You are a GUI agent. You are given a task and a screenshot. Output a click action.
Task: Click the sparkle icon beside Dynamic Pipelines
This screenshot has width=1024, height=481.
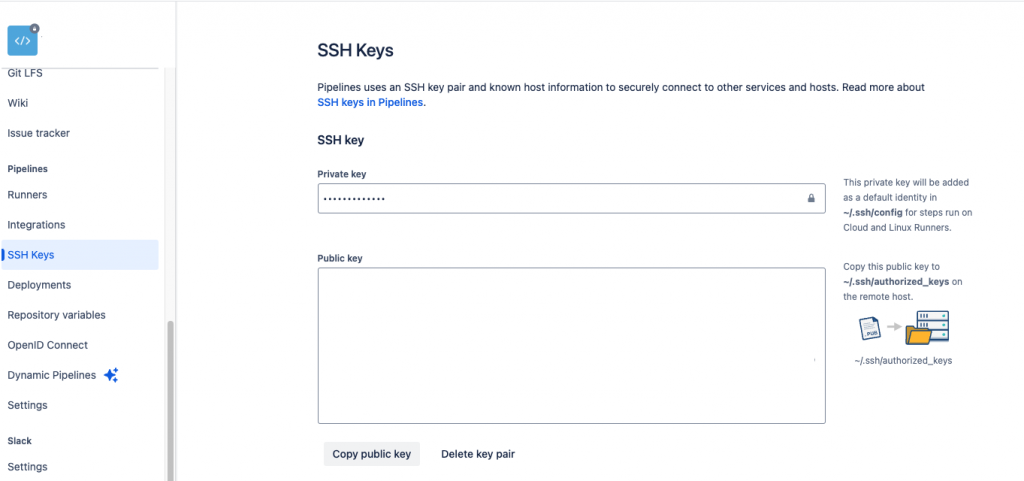pyautogui.click(x=111, y=375)
